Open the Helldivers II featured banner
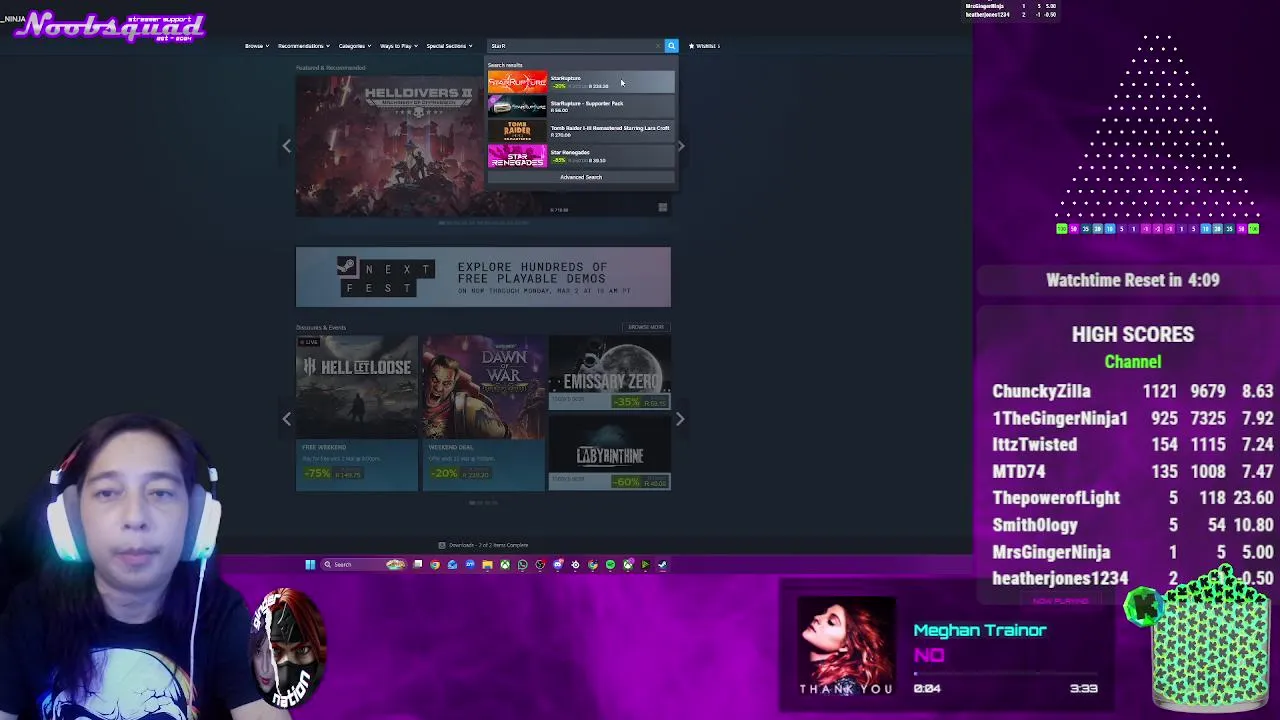 (390, 146)
